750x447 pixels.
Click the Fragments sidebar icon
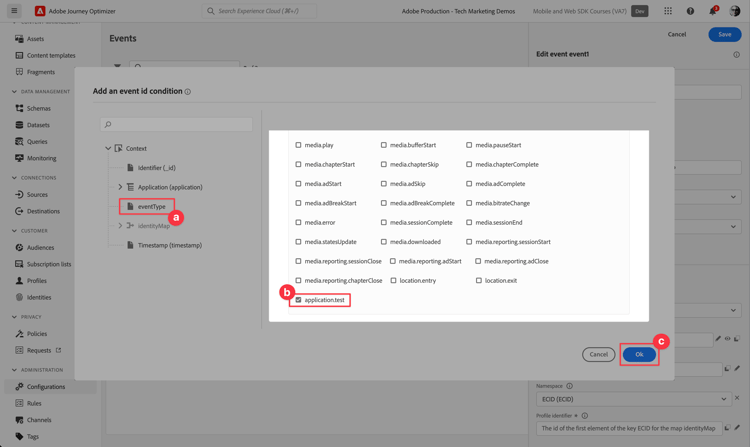pyautogui.click(x=19, y=72)
